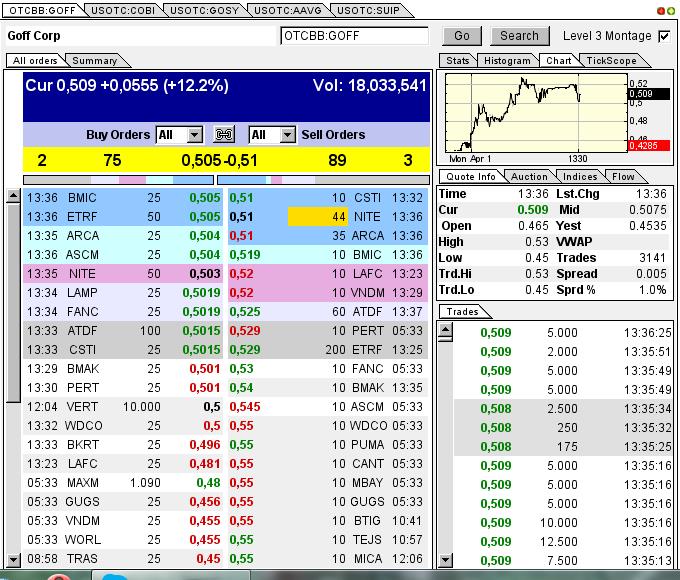The width and height of the screenshot is (680, 580).
Task: Click the 7.500 trade at 13:35:13
Action: point(563,560)
